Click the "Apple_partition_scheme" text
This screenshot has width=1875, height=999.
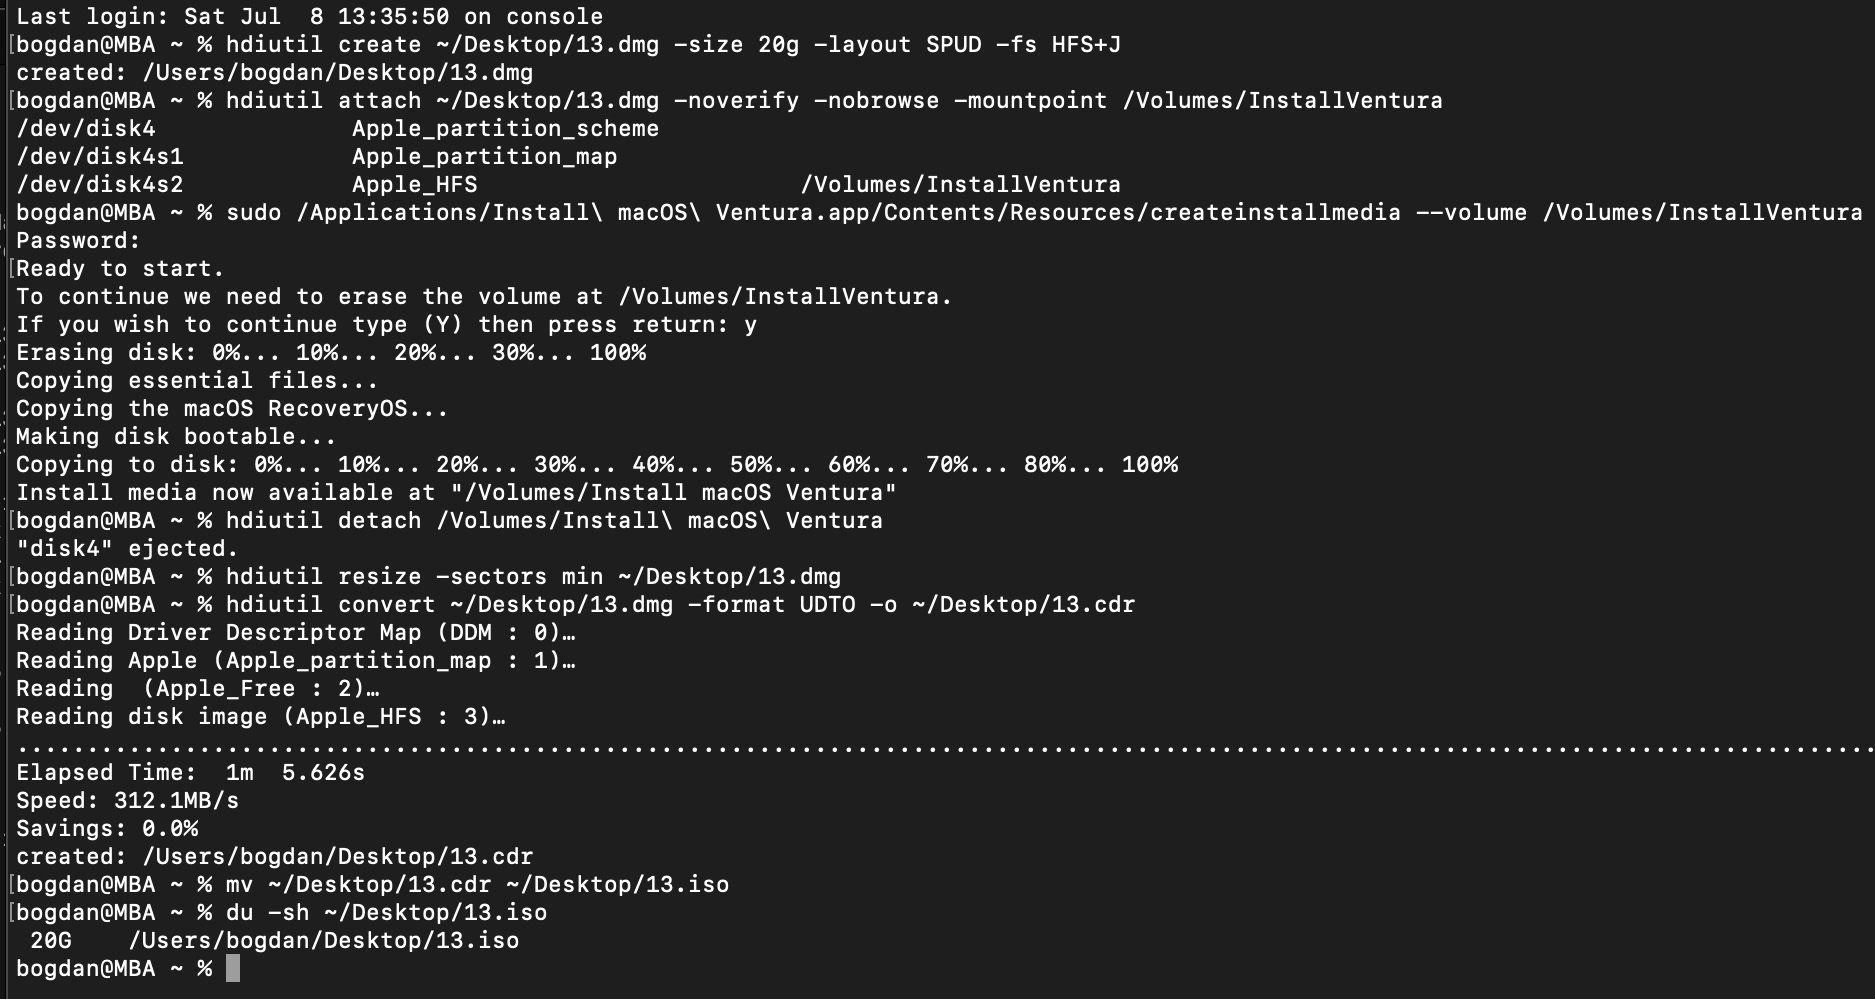pyautogui.click(x=505, y=129)
